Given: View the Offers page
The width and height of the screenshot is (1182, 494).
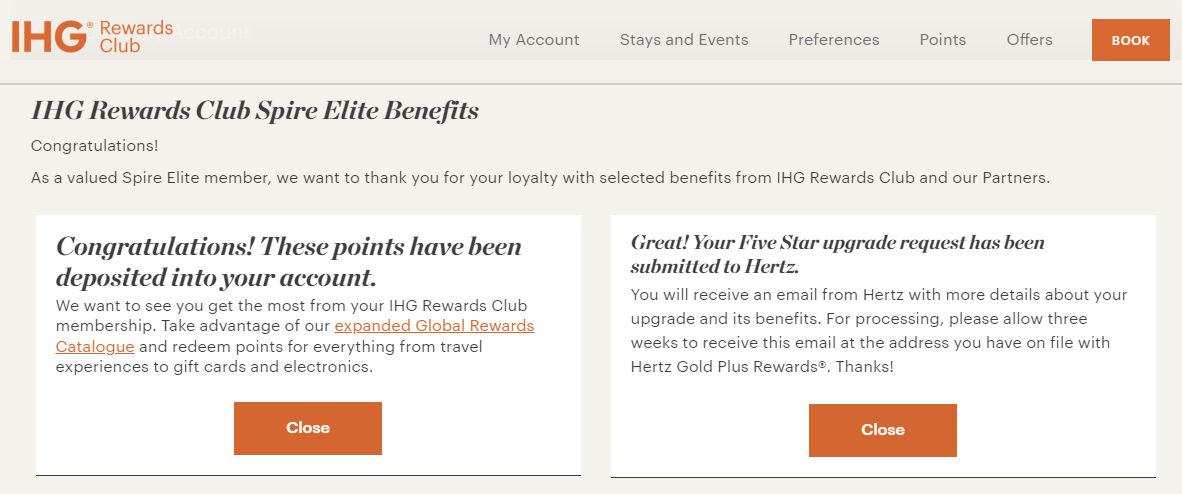Looking at the screenshot, I should (x=1030, y=40).
